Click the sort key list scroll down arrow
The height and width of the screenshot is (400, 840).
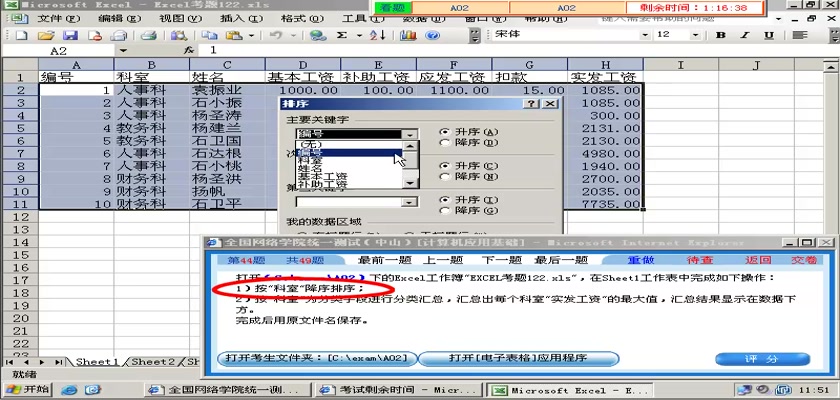click(410, 183)
